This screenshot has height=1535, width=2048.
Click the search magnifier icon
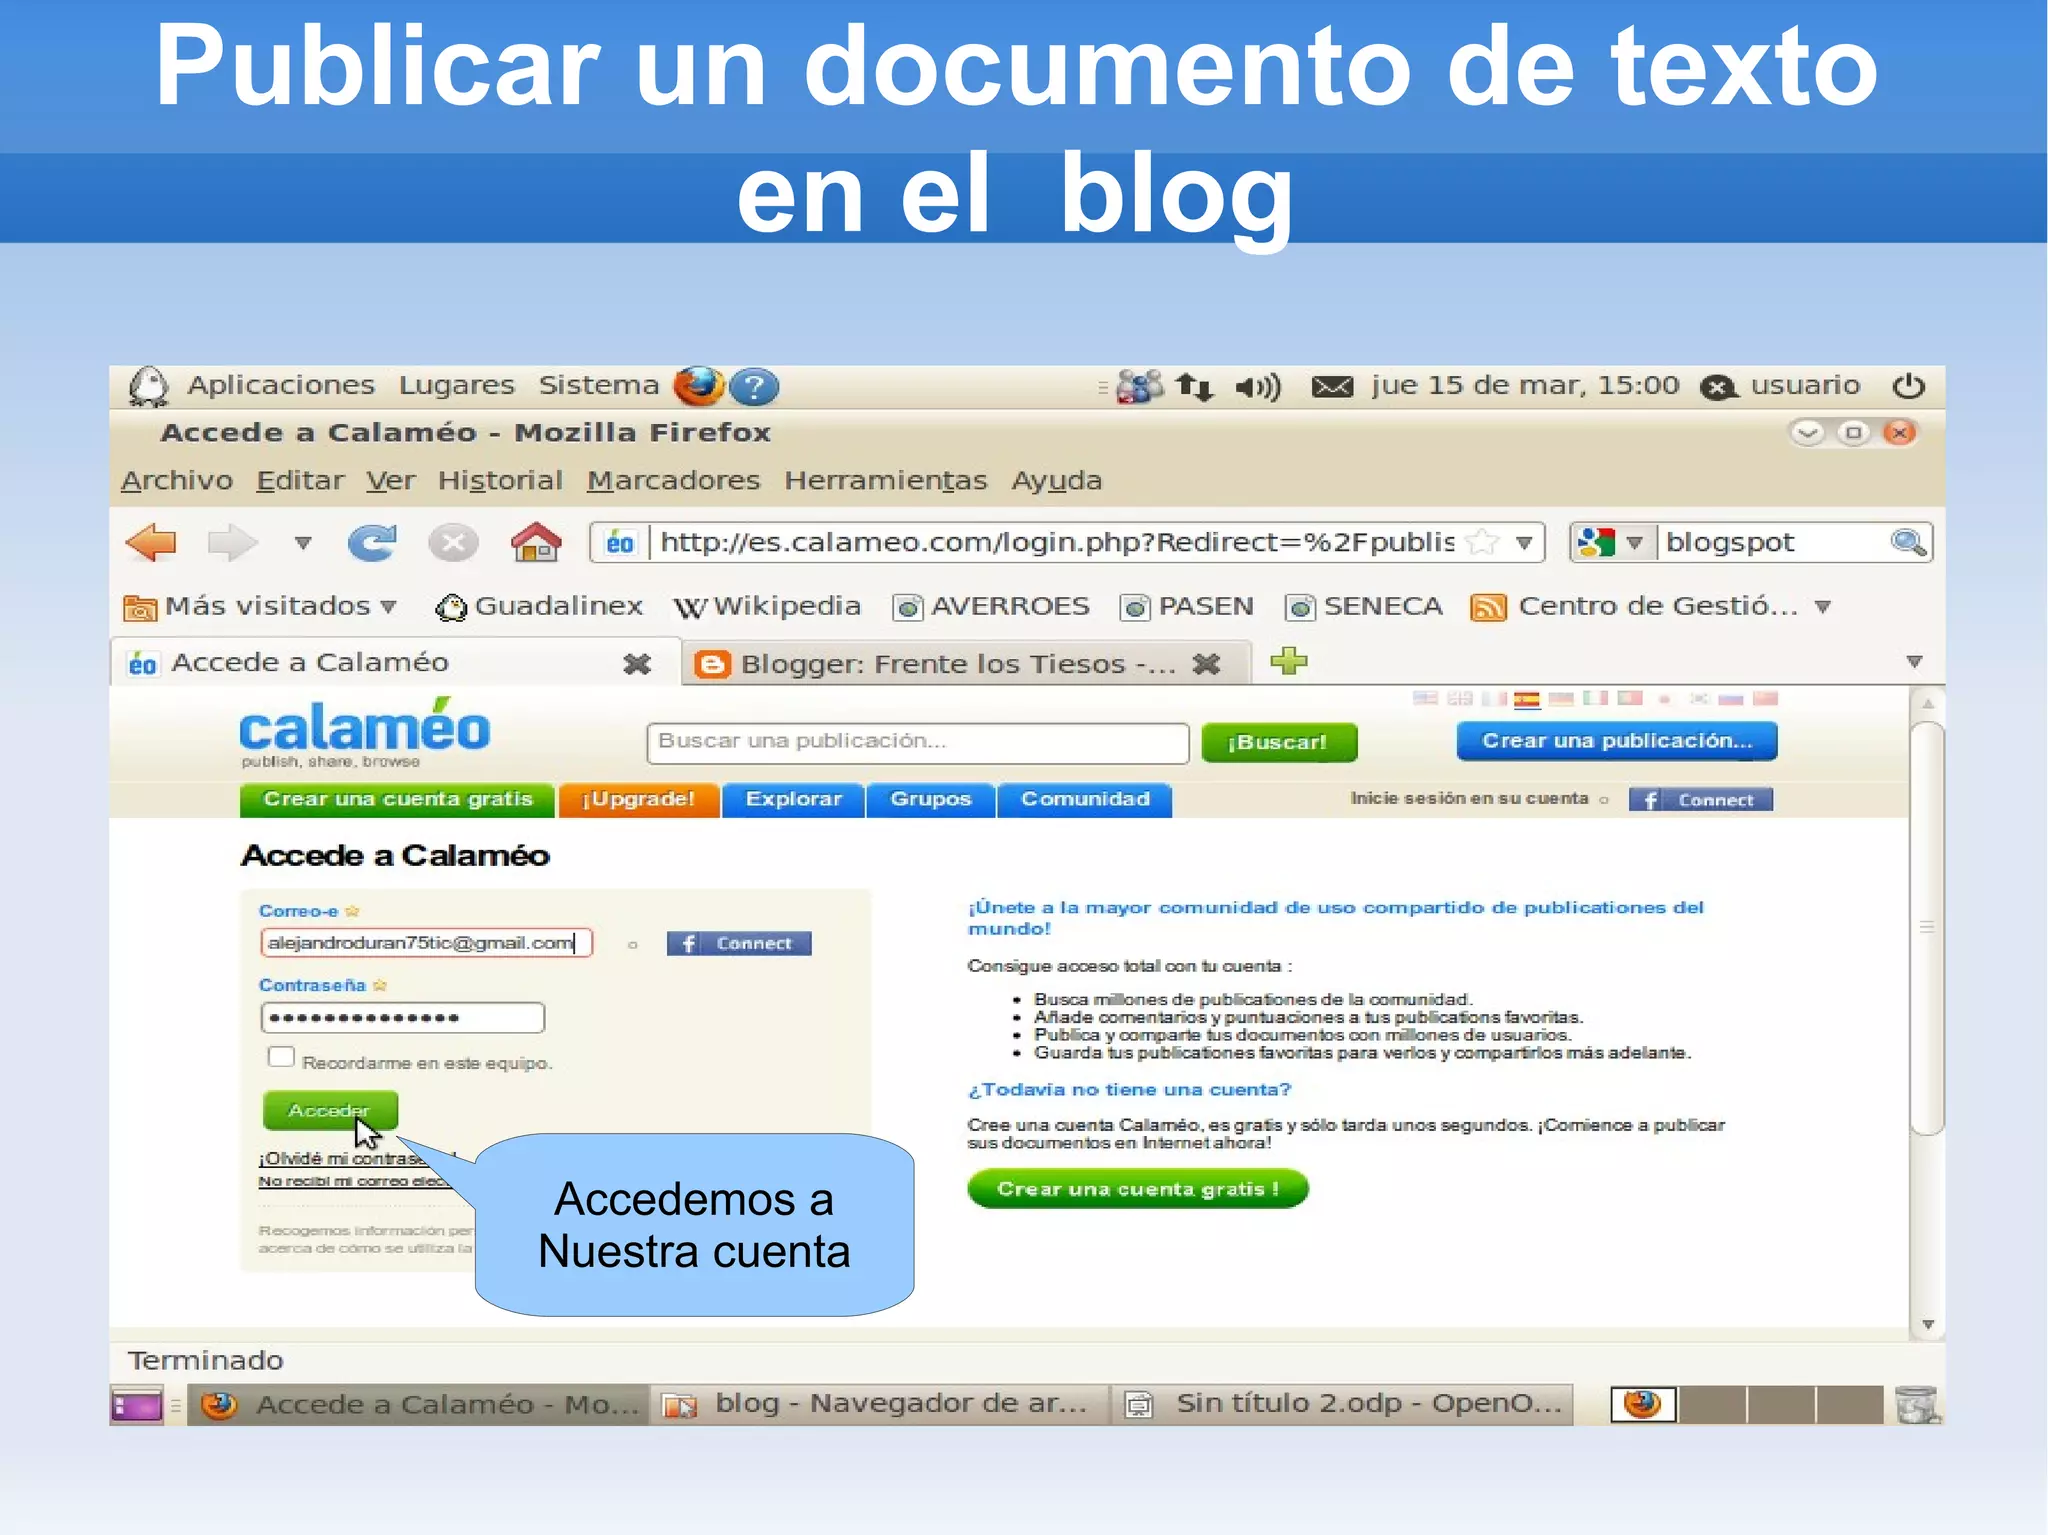tap(1908, 543)
